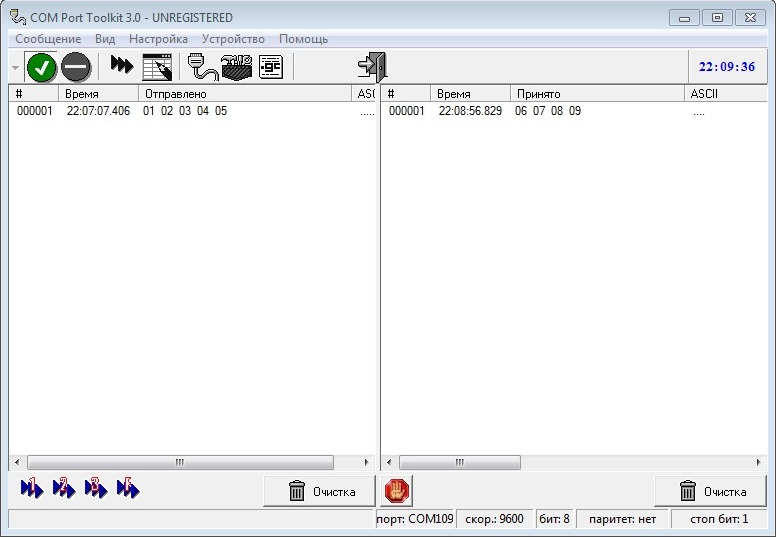Send quick message number 1
The height and width of the screenshot is (537, 776).
[x=32, y=488]
